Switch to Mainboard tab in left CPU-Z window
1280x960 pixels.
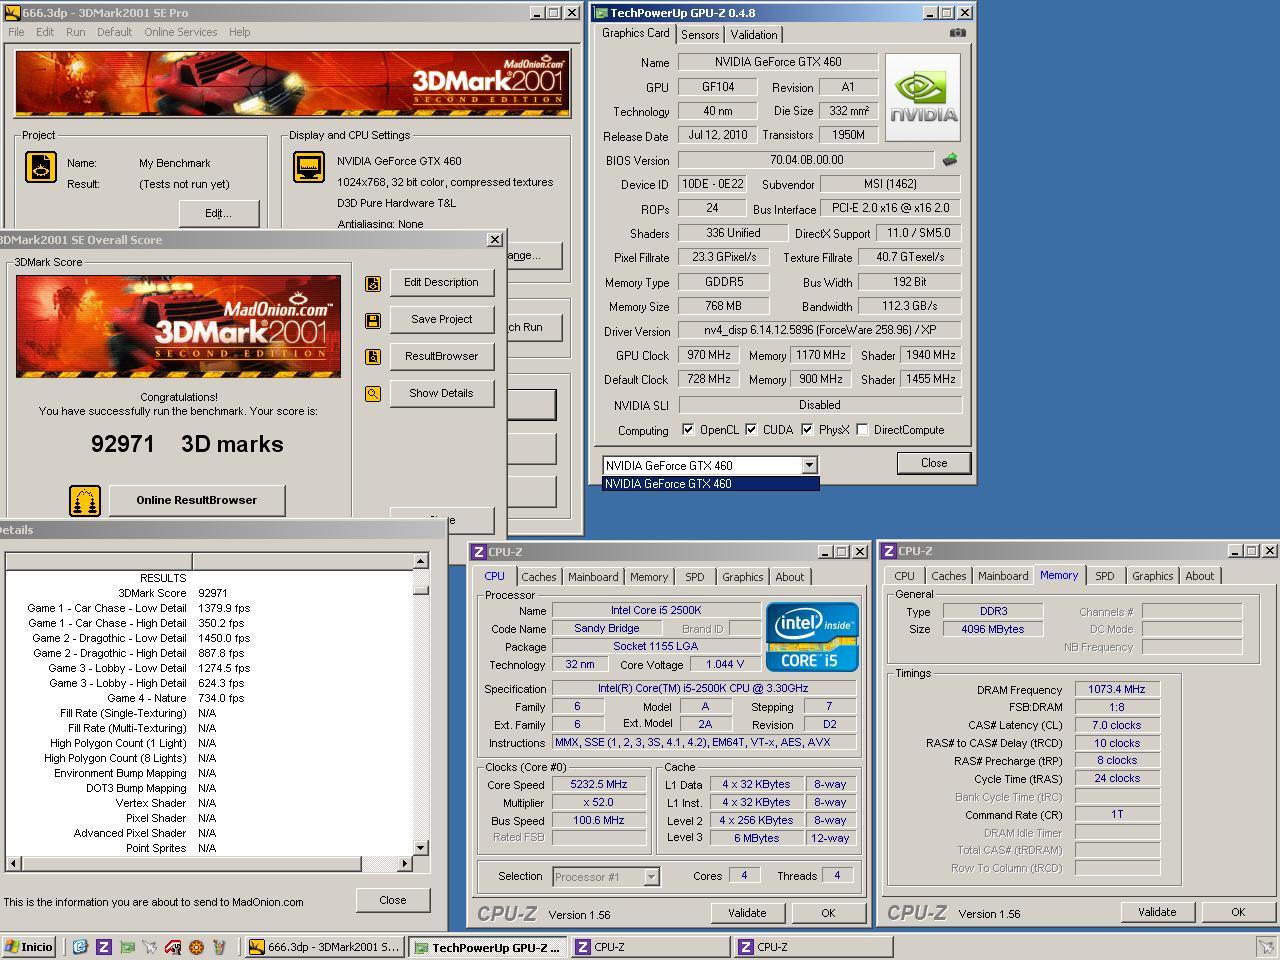593,577
